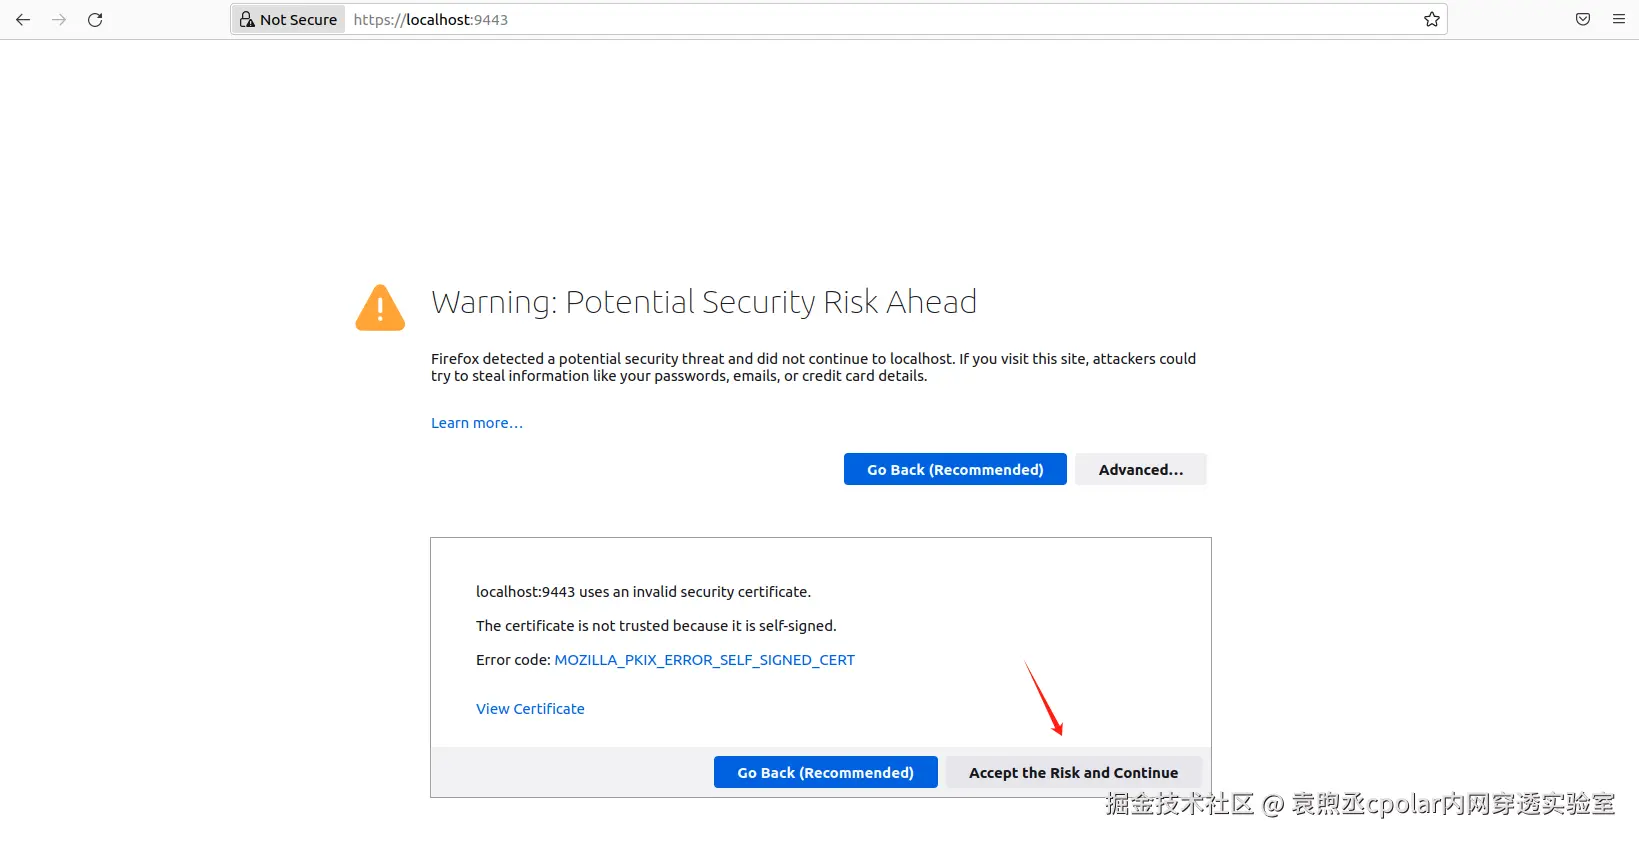The width and height of the screenshot is (1639, 842).
Task: Click the Firefox security threat description paragraph
Action: (812, 367)
